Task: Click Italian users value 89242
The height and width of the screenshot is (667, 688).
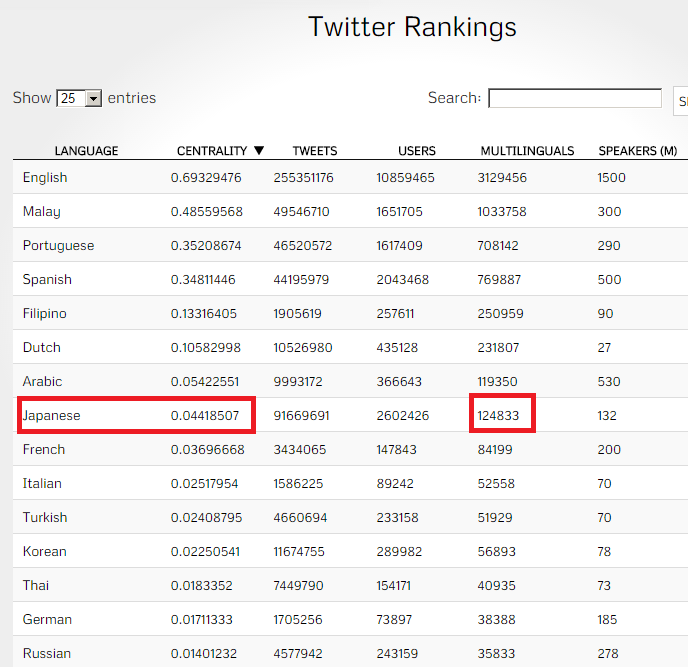Action: point(395,484)
